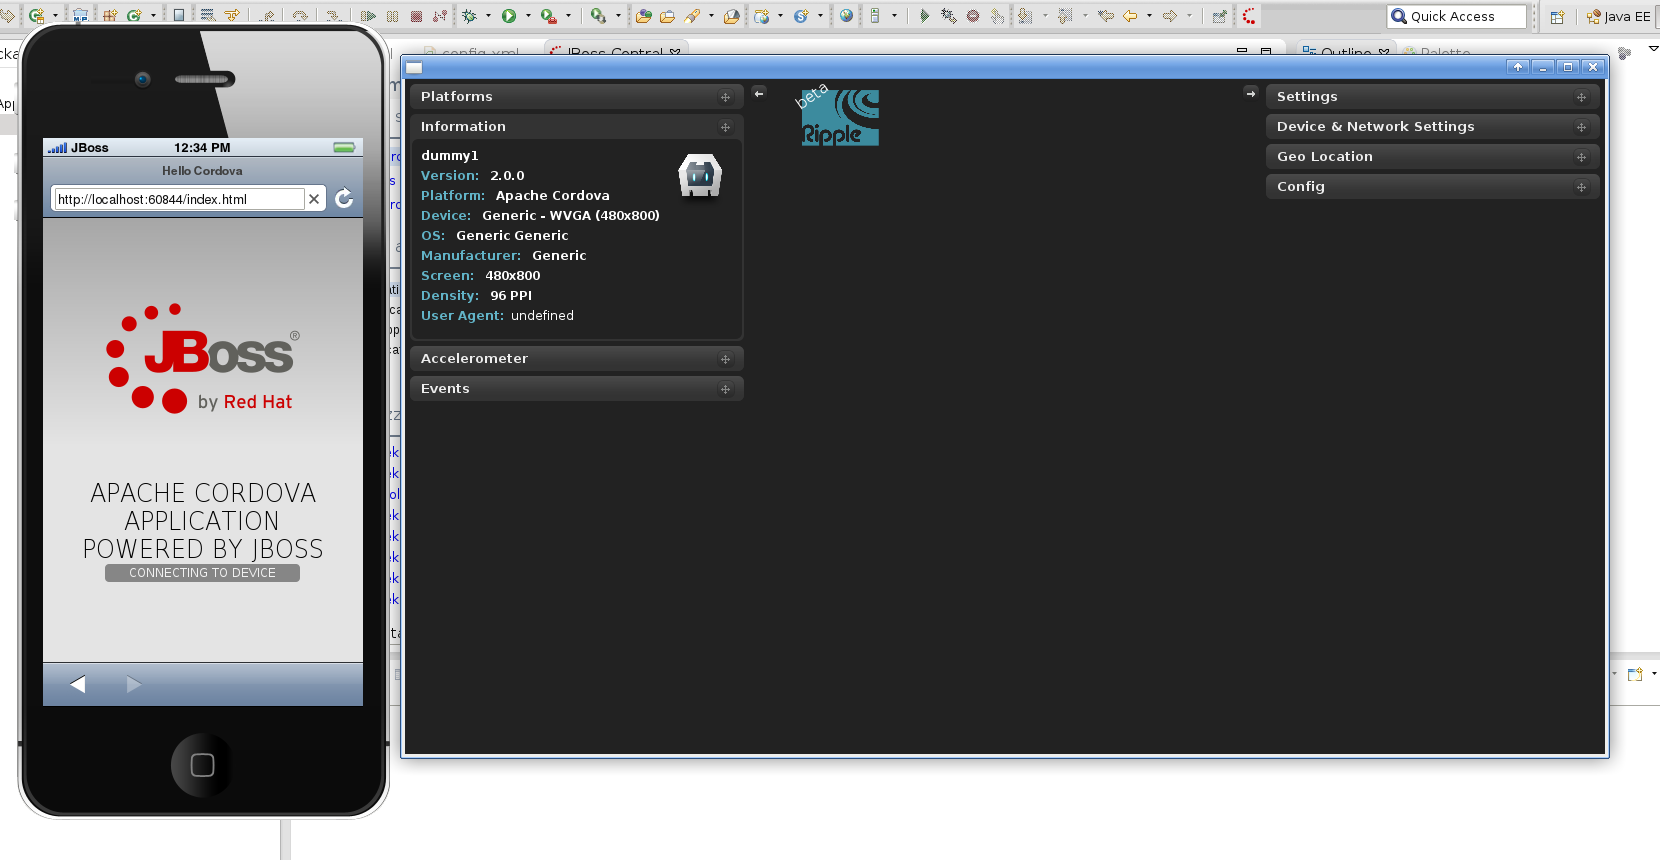Click the Debug bug icon in toolbar
This screenshot has height=860, width=1660.
pyautogui.click(x=469, y=16)
